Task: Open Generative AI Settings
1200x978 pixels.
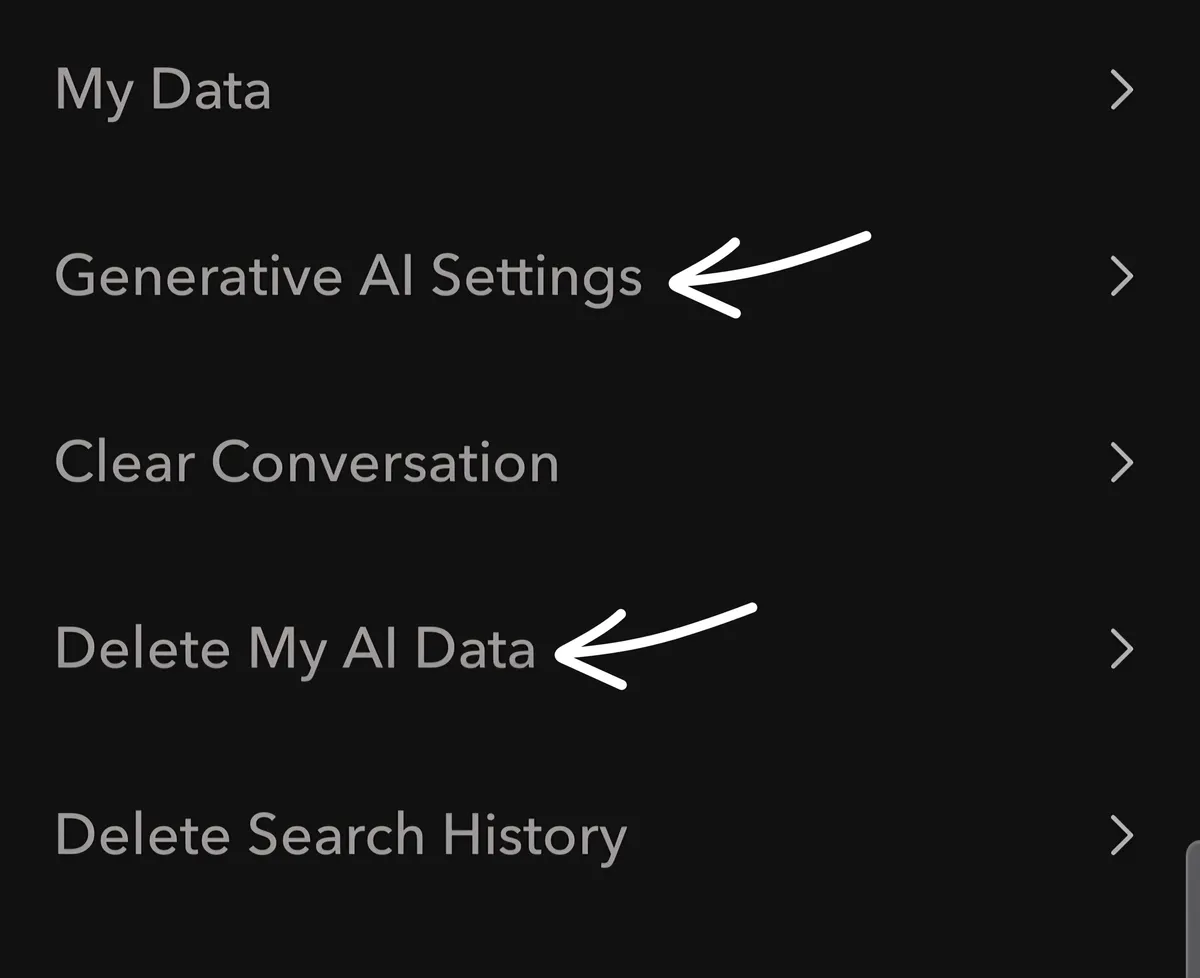Action: 348,276
